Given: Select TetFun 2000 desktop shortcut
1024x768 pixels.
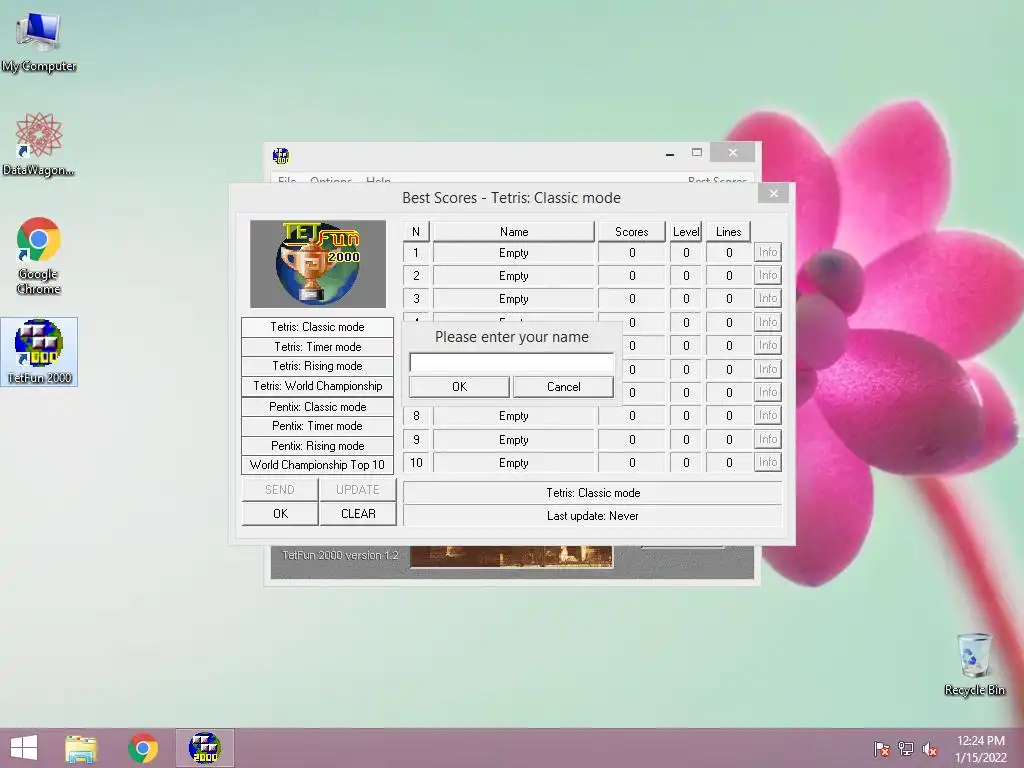Looking at the screenshot, I should (x=39, y=352).
